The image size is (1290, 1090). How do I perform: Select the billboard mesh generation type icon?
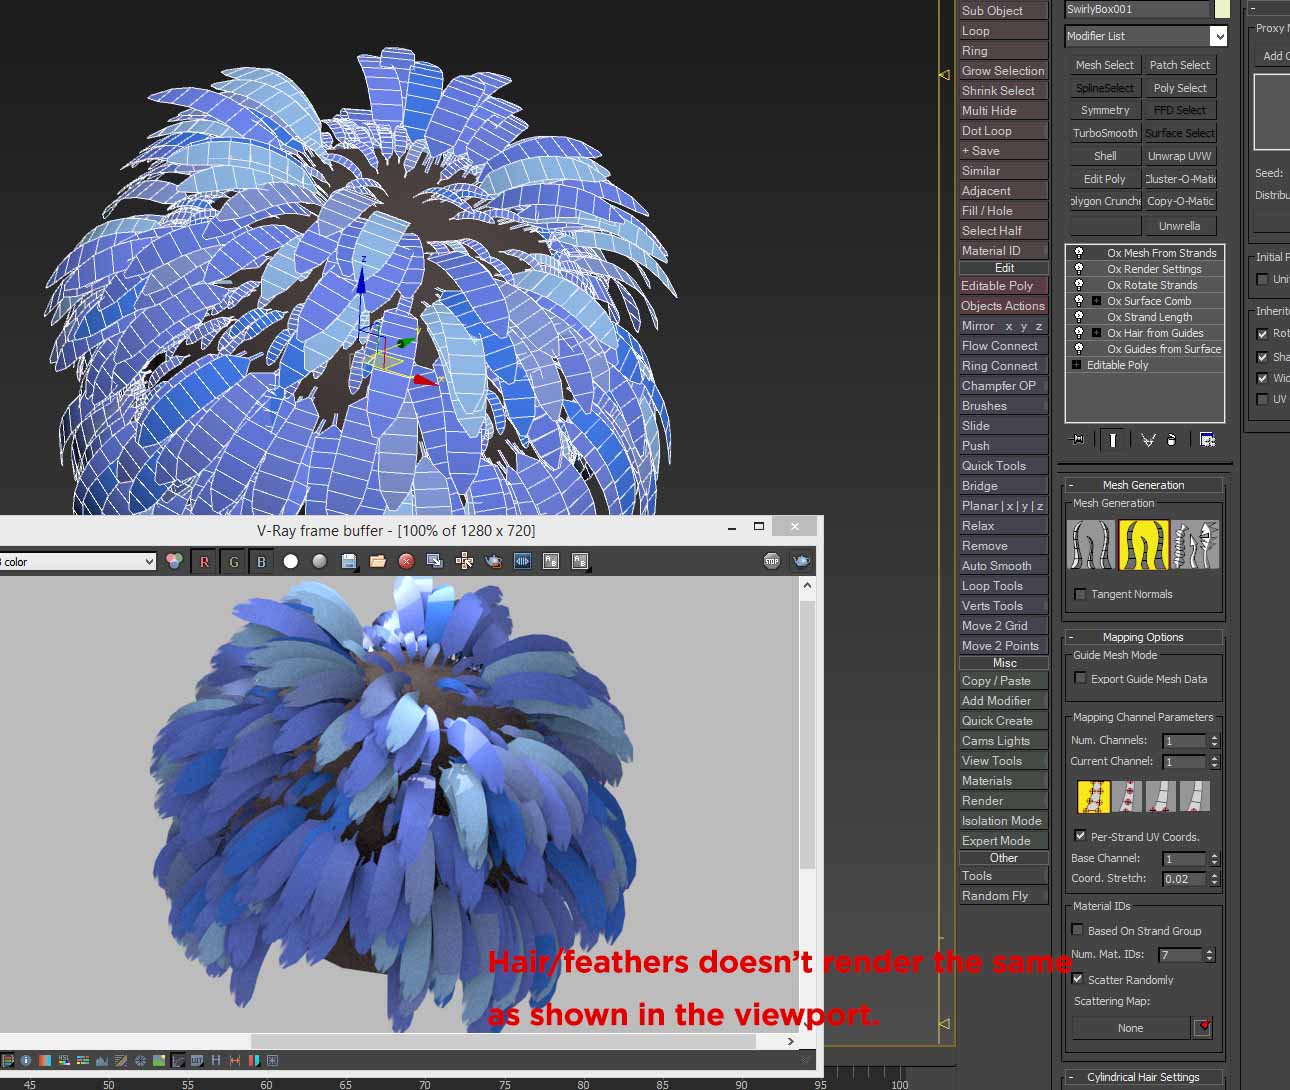[1143, 545]
